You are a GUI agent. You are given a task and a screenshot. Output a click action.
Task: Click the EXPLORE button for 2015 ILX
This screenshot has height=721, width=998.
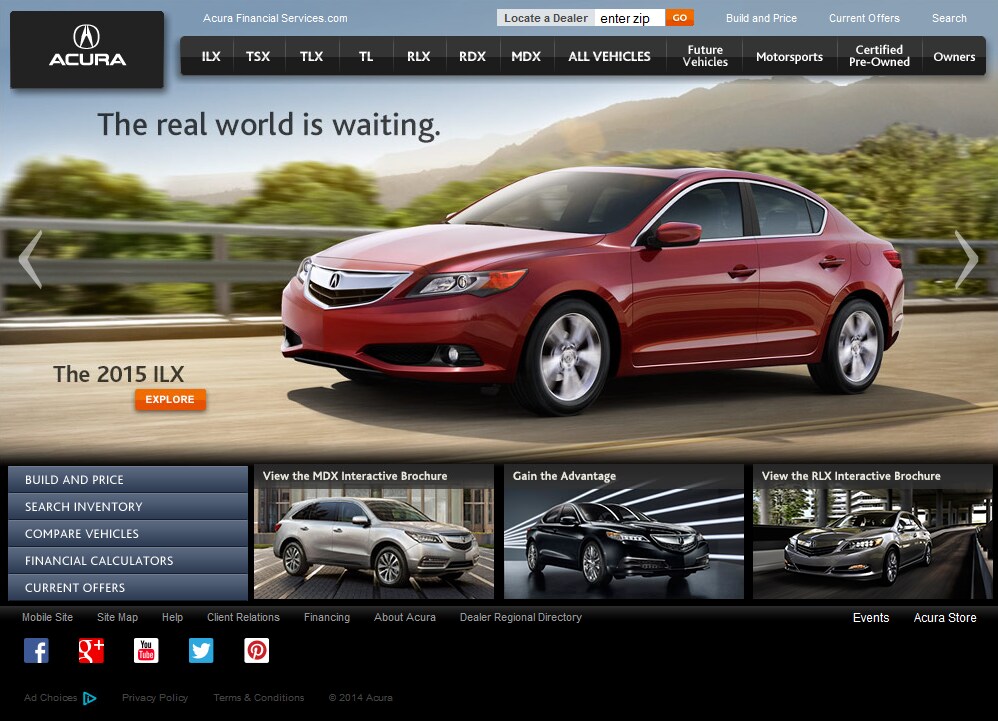click(x=170, y=400)
